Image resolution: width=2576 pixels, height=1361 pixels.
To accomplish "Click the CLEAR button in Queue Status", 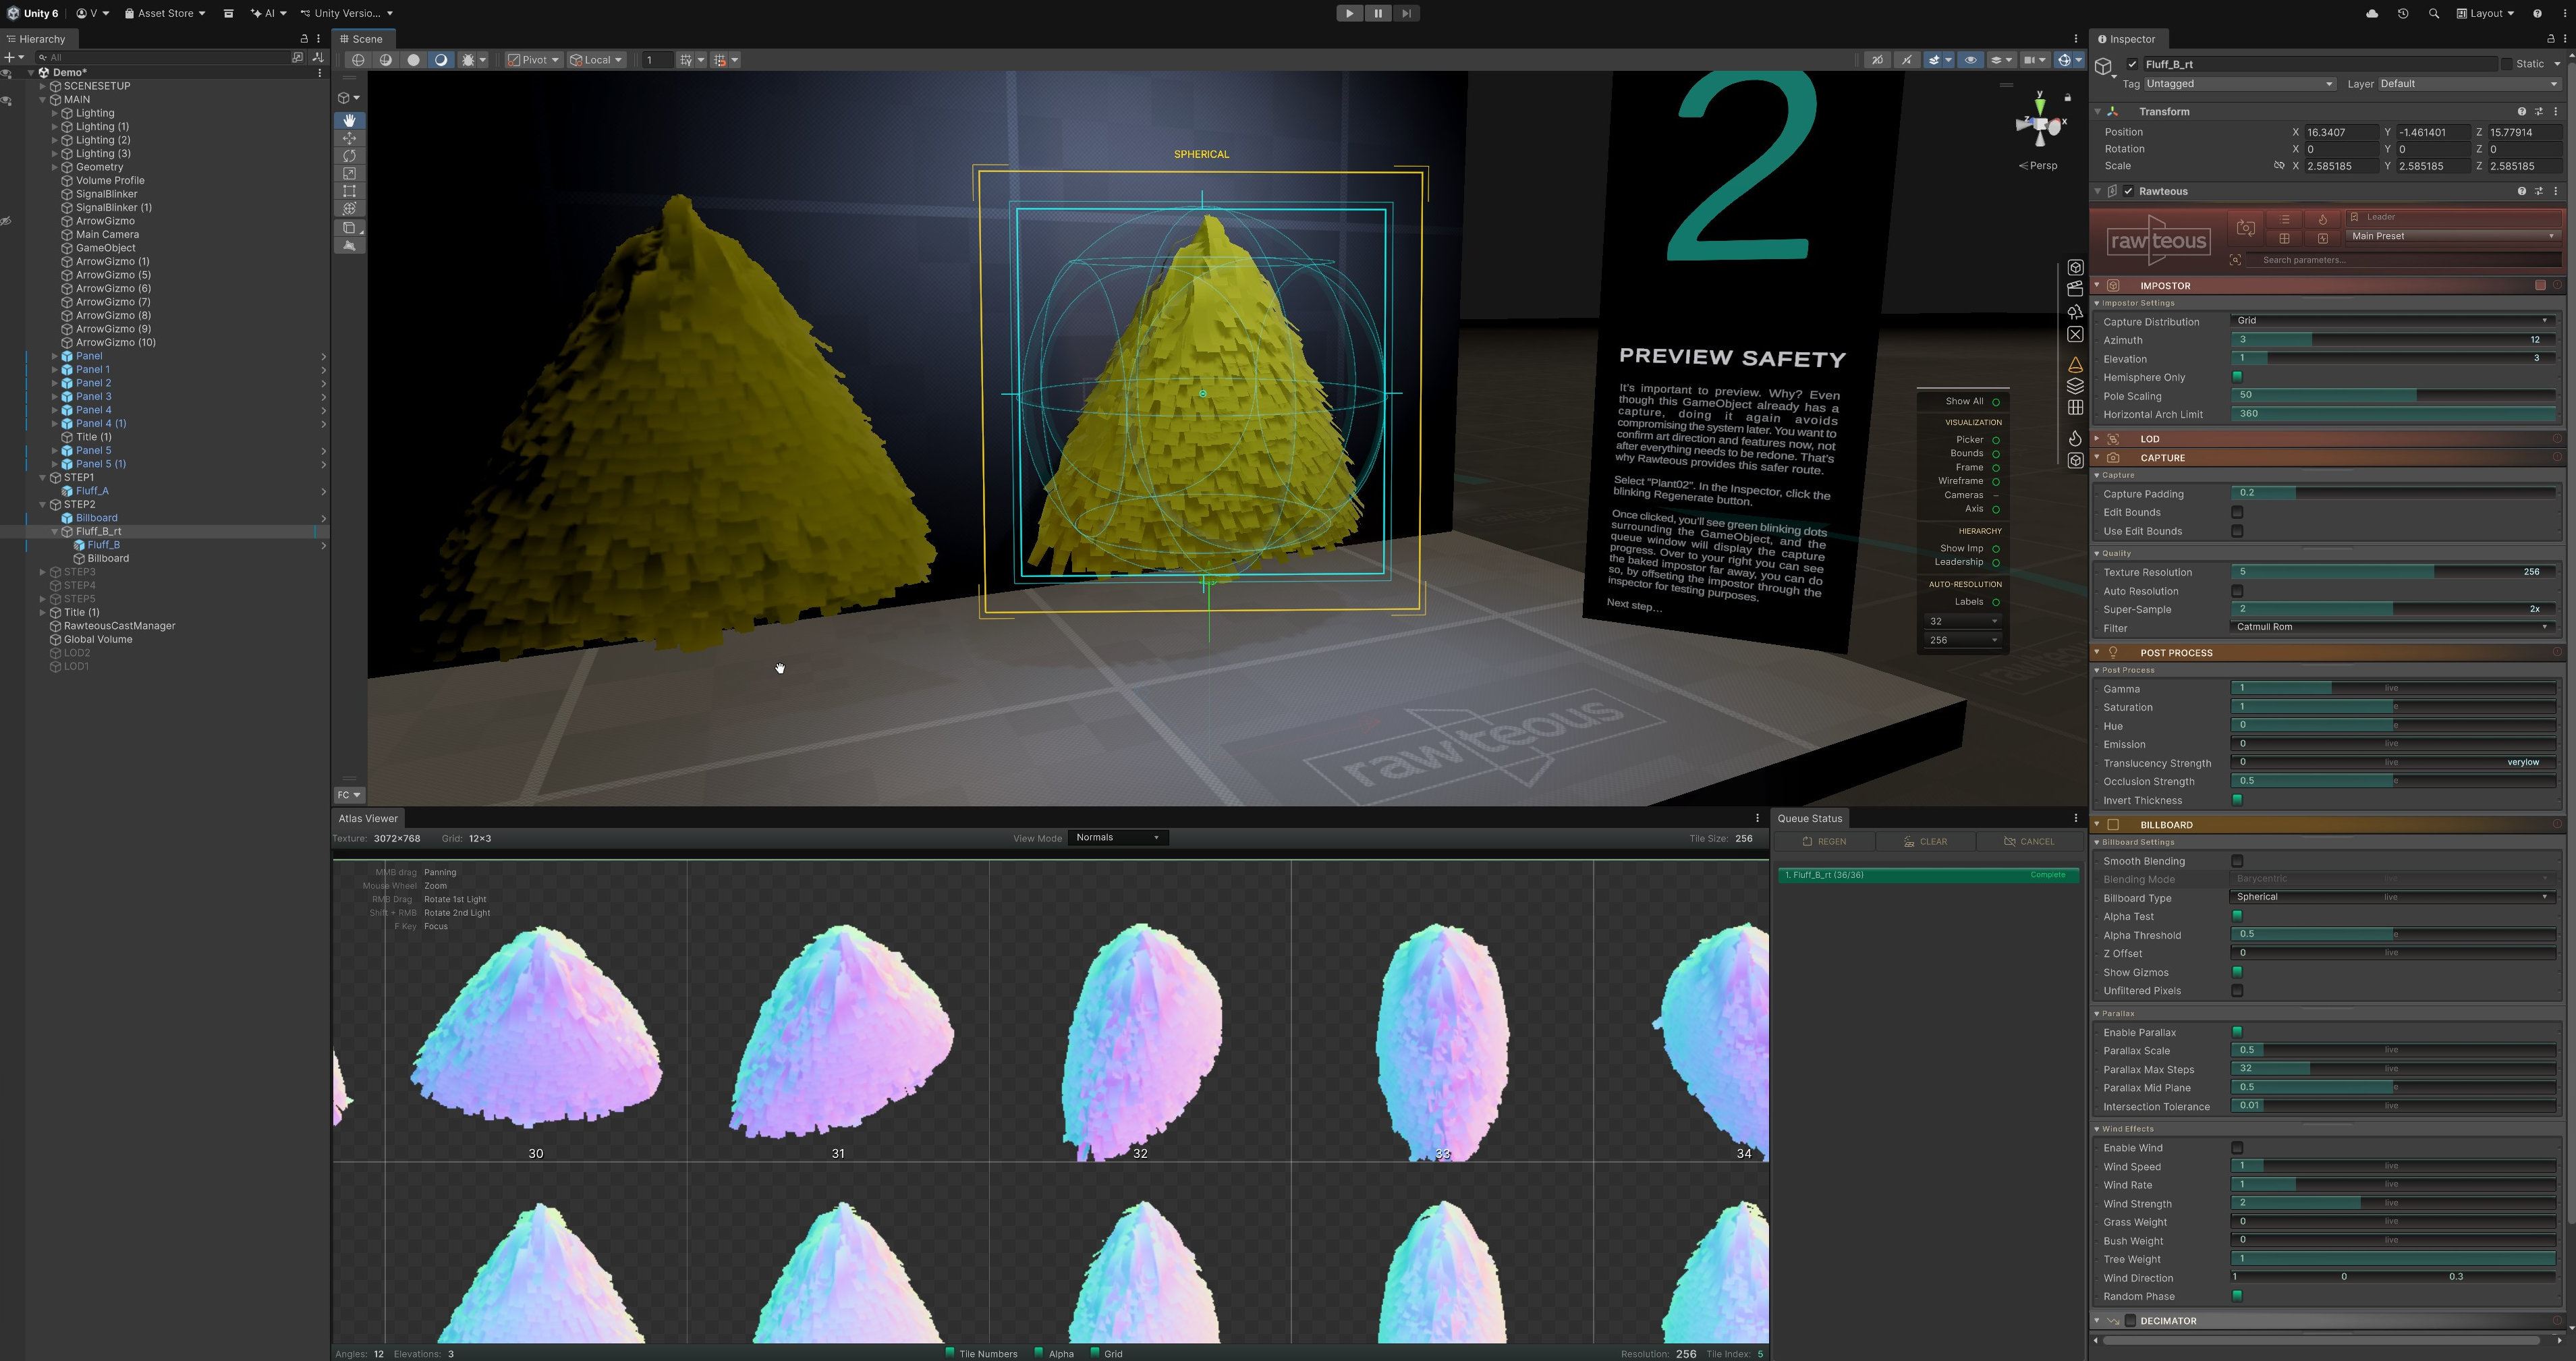I will 1925,841.
